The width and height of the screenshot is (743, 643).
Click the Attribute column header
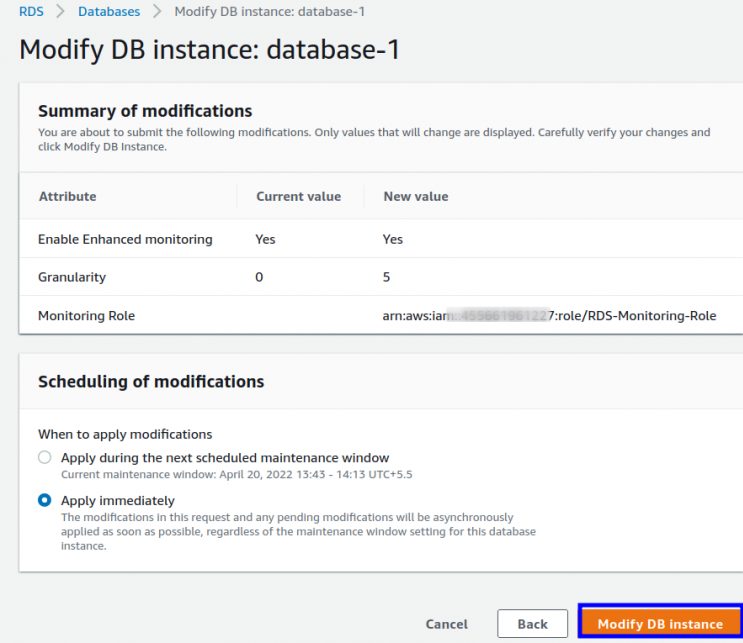[x=67, y=197]
